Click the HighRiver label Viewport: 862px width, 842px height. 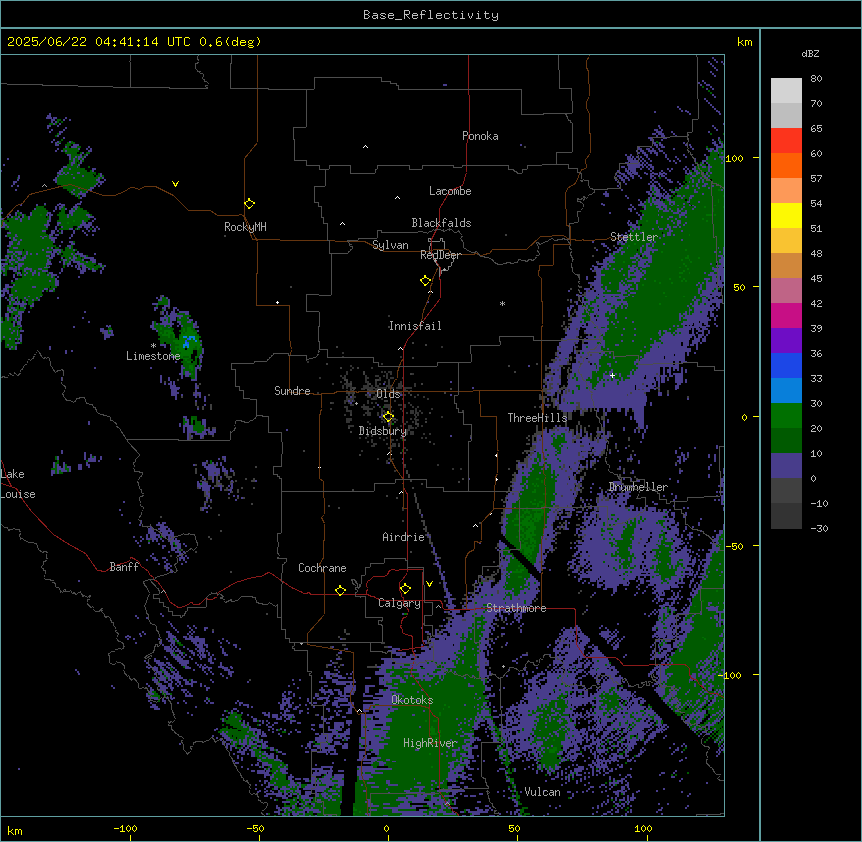(x=430, y=743)
